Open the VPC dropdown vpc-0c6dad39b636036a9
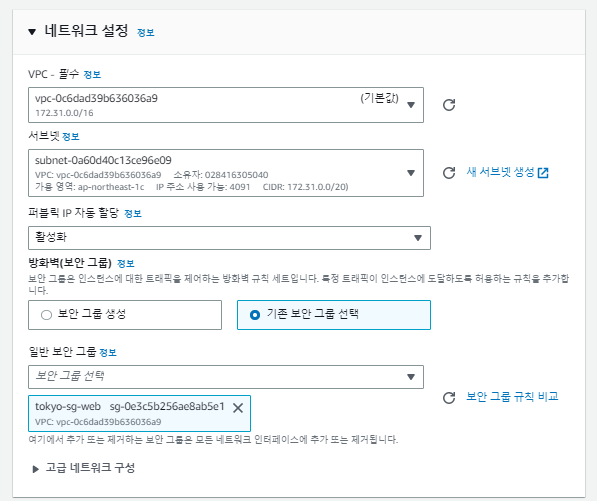597x501 pixels. coord(226,105)
